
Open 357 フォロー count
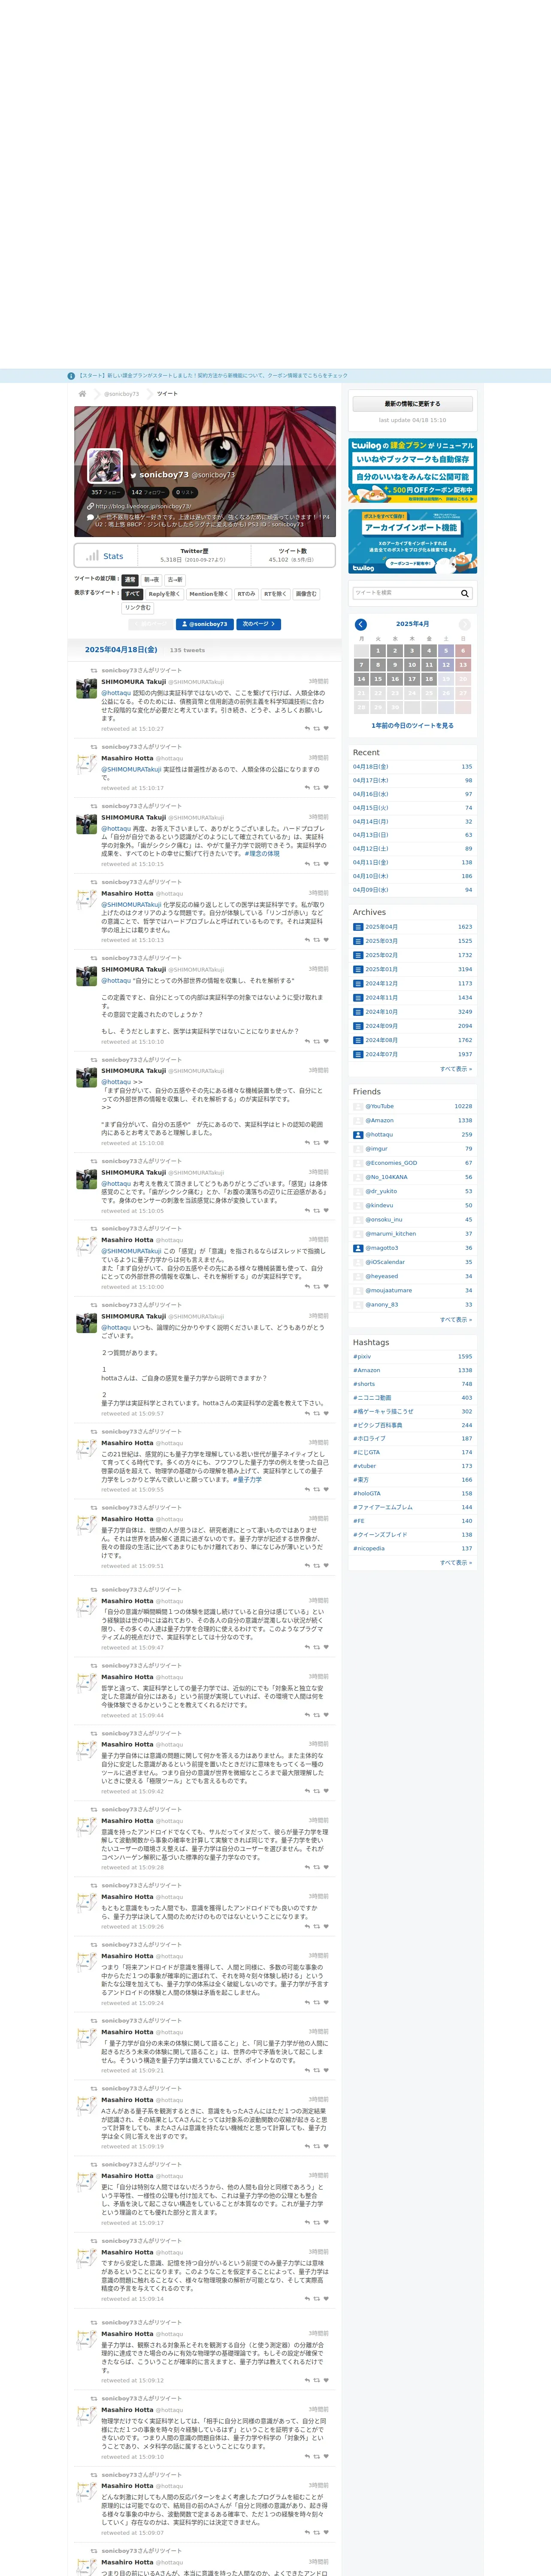(106, 492)
